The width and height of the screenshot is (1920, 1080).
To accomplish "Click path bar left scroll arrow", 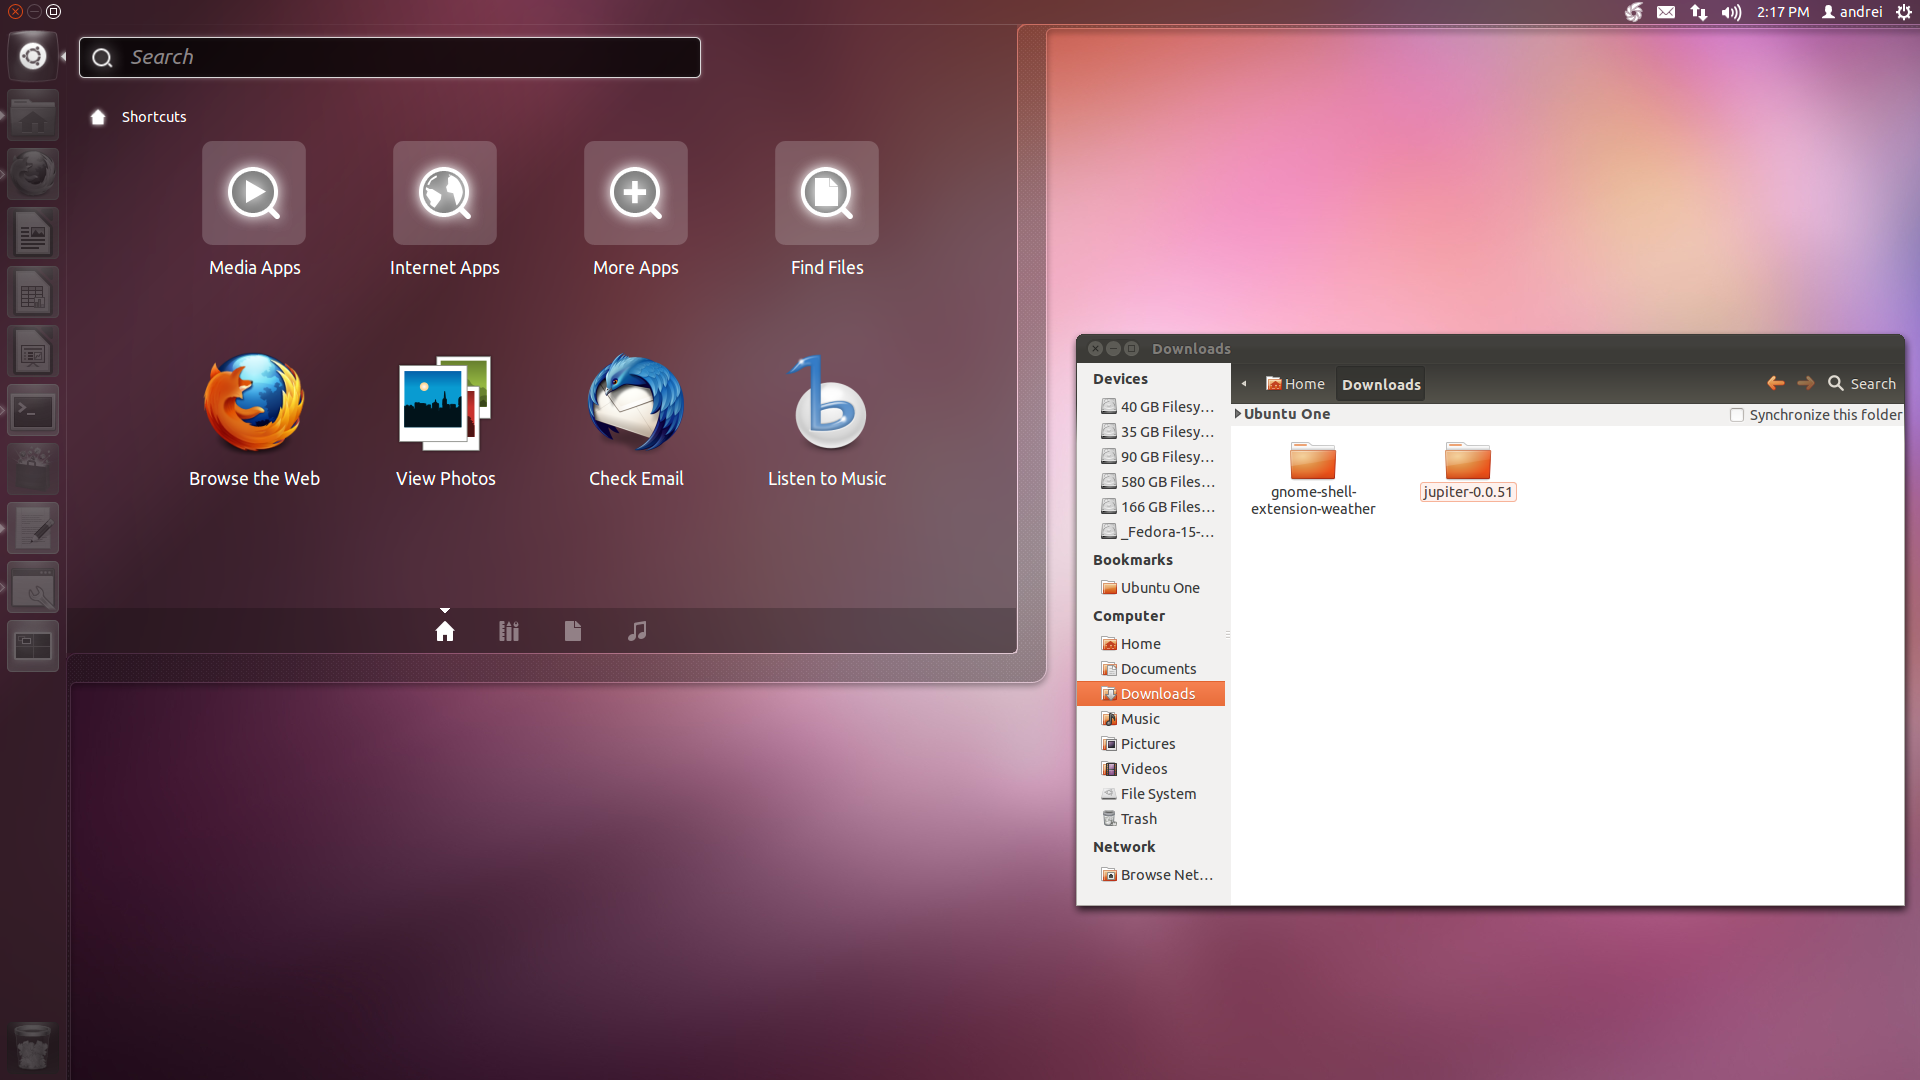I will point(1244,384).
